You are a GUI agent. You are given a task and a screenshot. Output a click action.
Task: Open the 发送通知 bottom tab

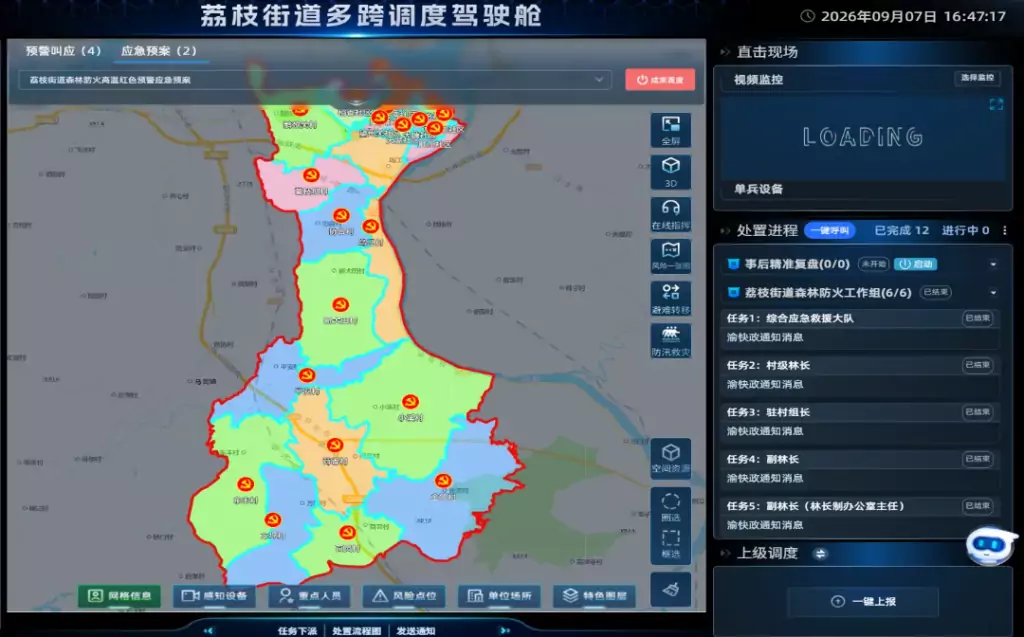coord(416,631)
